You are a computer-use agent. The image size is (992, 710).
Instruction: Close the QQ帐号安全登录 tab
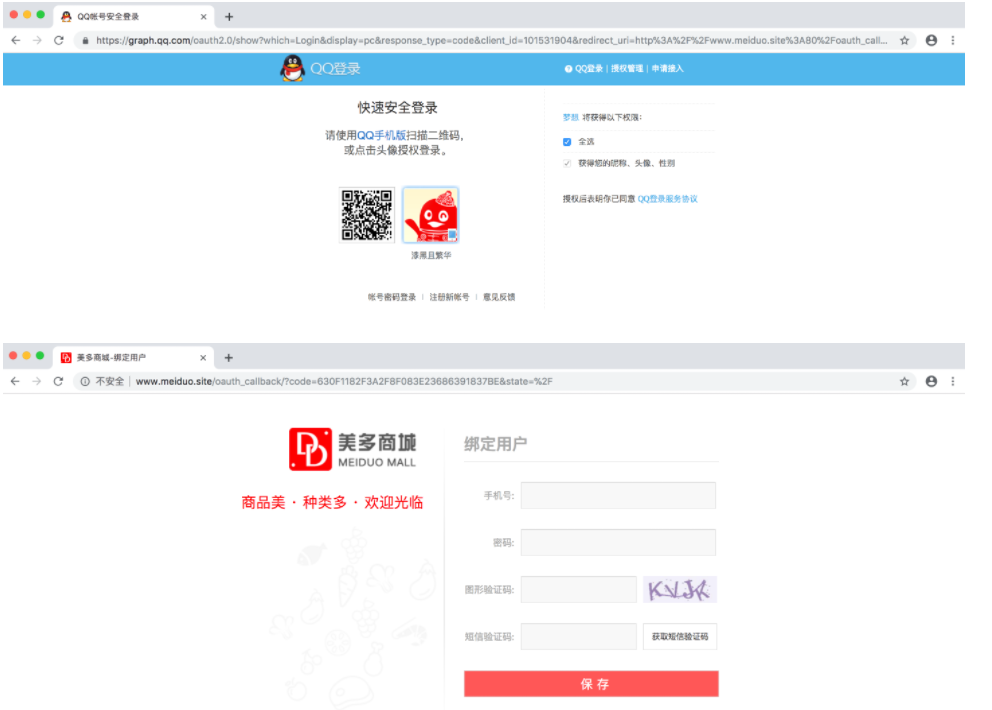[203, 17]
